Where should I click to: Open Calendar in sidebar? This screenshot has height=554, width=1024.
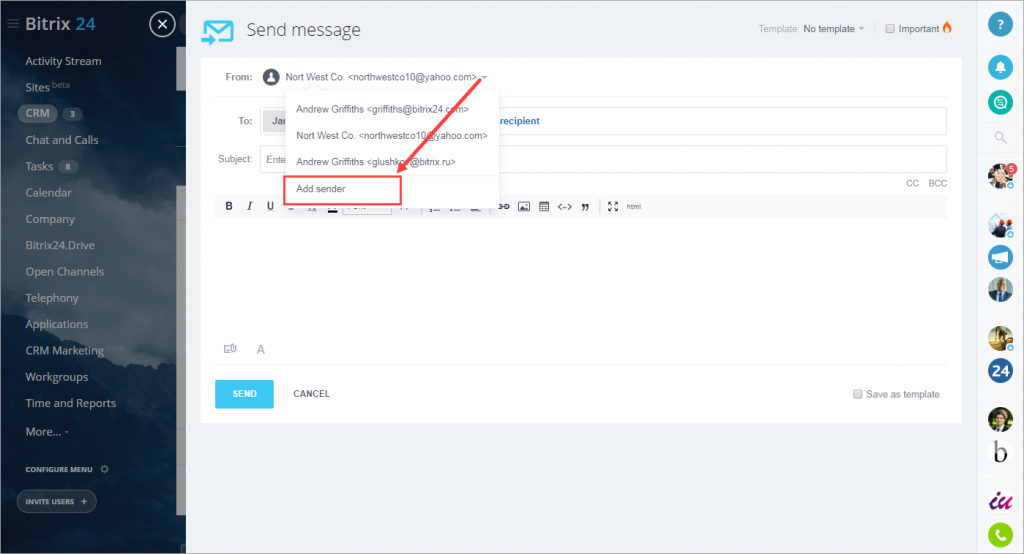[48, 193]
